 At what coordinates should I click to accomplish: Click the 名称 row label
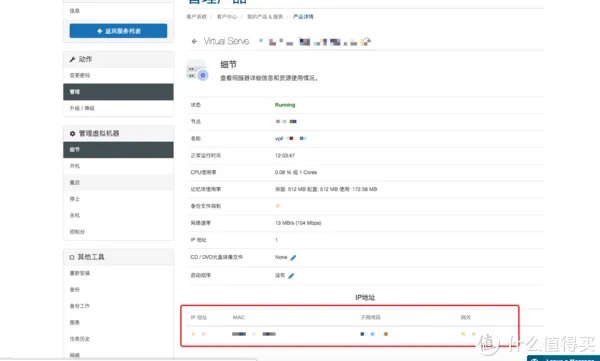(196, 139)
